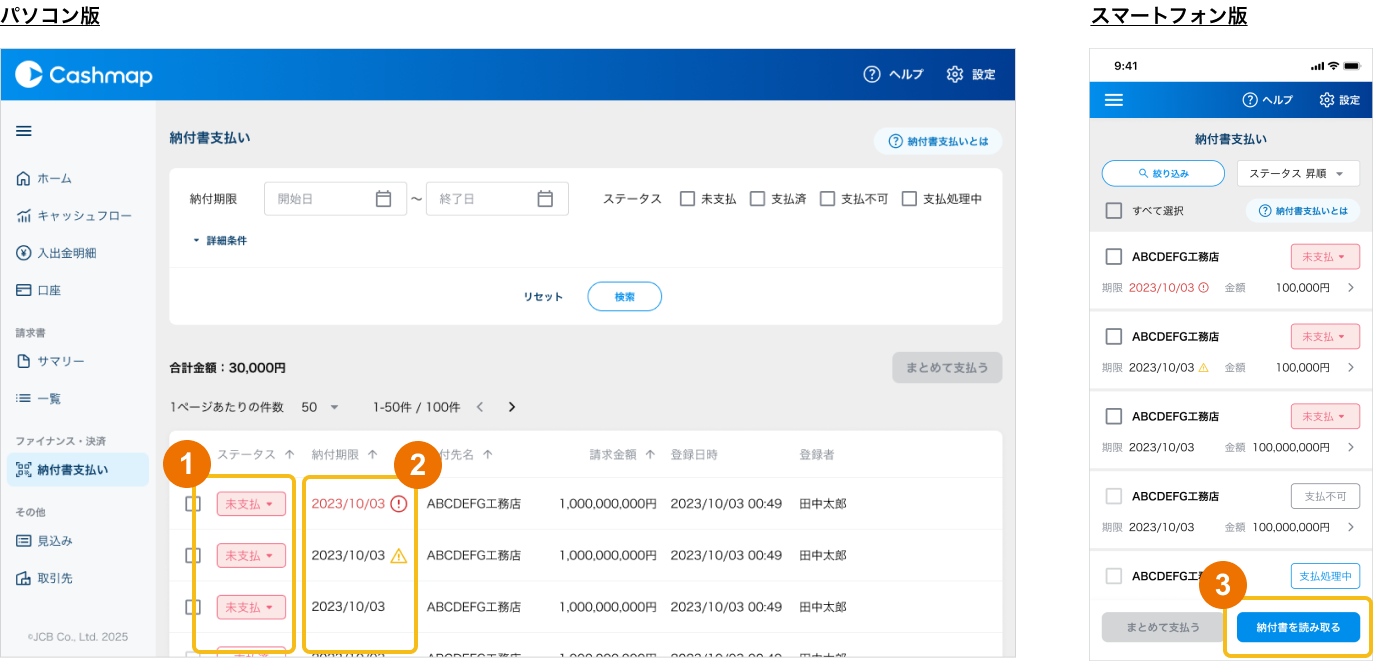The width and height of the screenshot is (1373, 661).
Task: Click the red overdue alert icon in table
Action: coord(399,504)
